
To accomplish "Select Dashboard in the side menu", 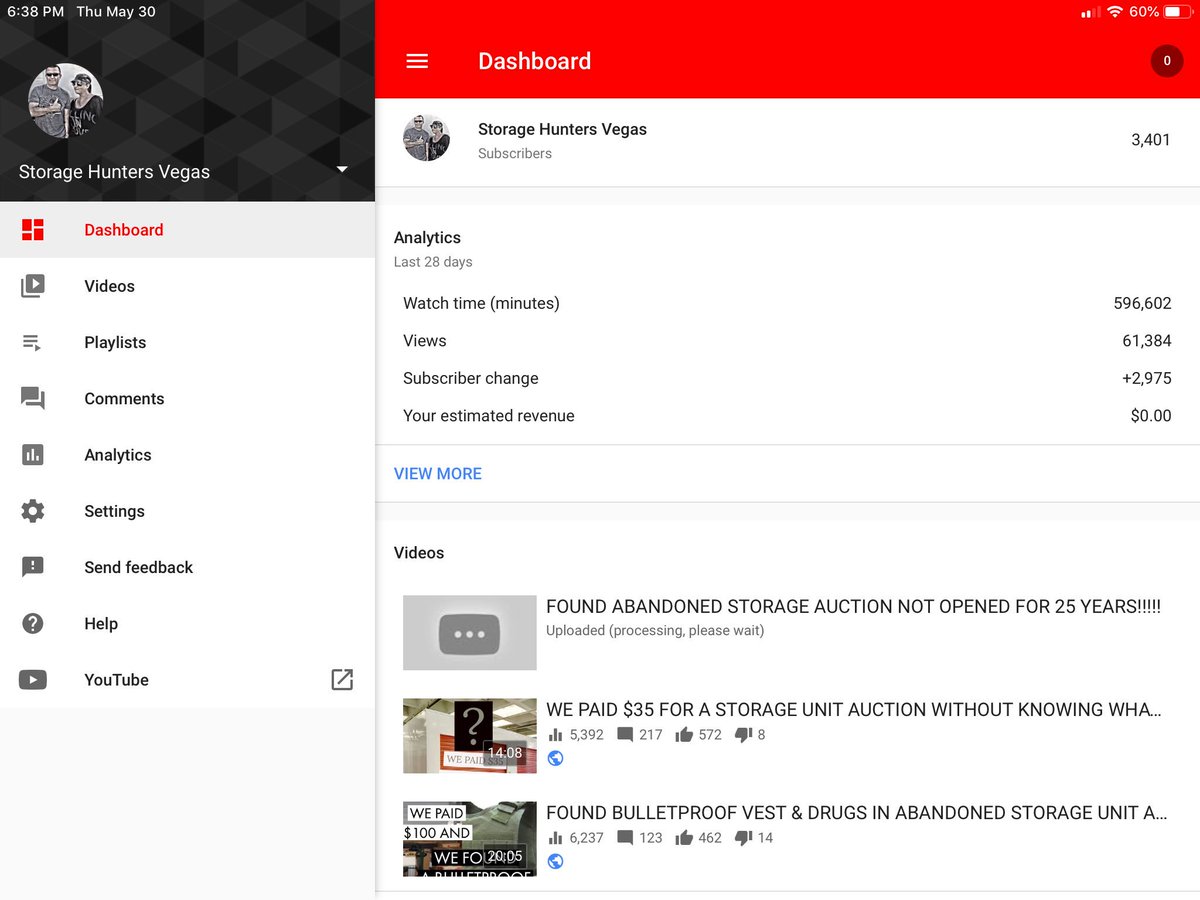I will pyautogui.click(x=187, y=230).
